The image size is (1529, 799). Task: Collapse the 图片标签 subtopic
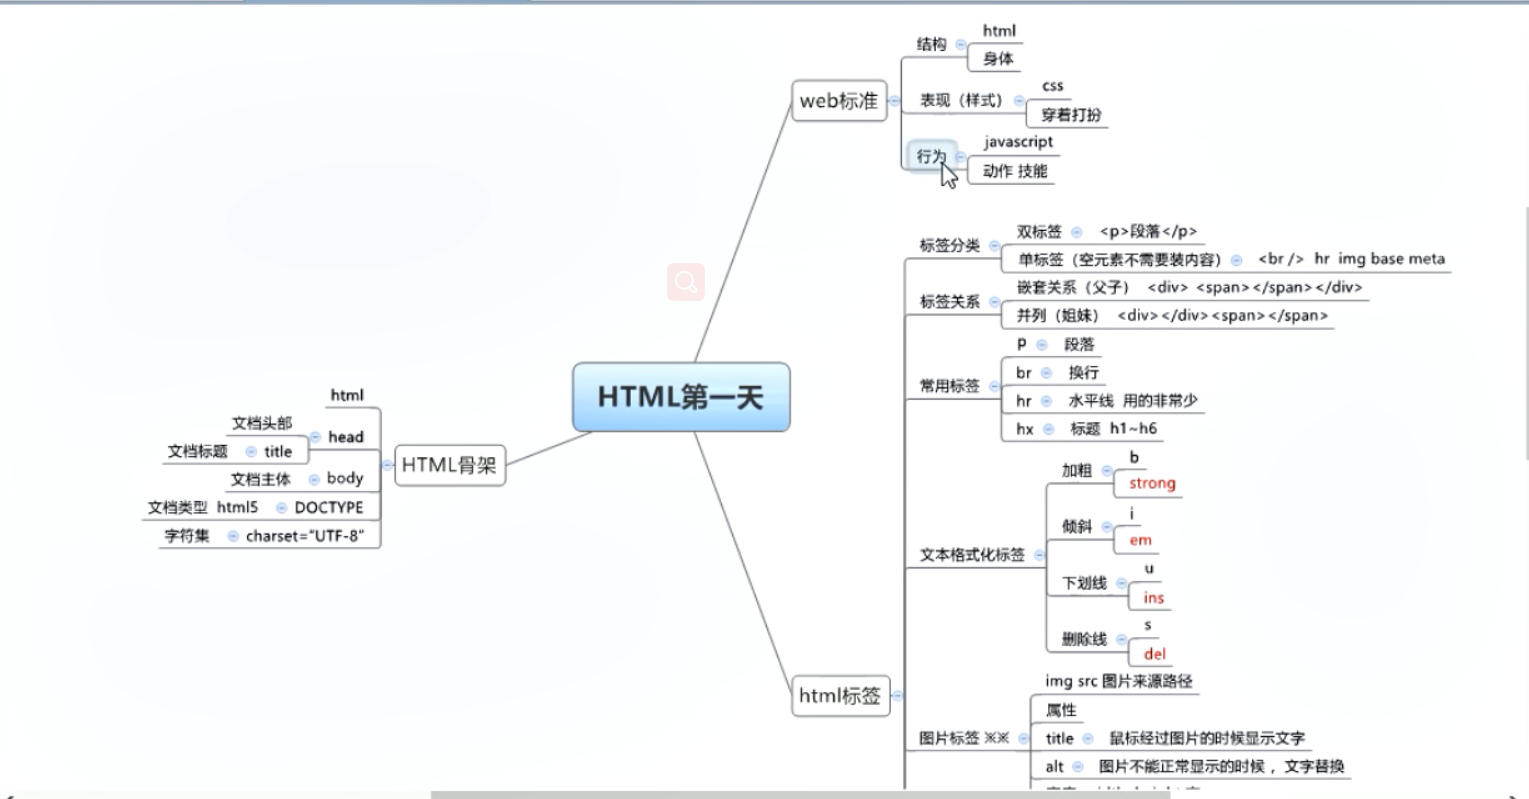click(x=1023, y=738)
